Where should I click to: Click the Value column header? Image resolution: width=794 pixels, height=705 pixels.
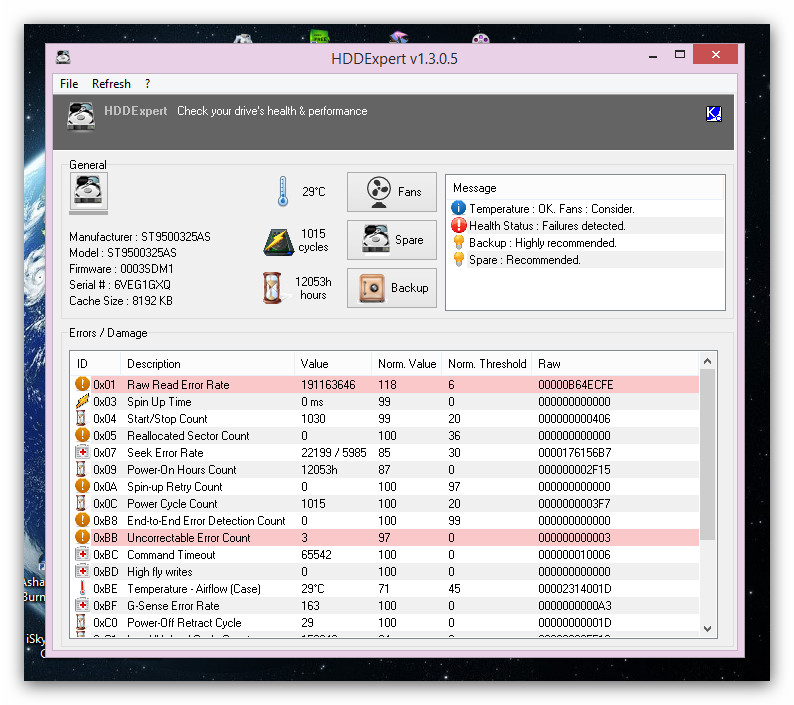(333, 364)
